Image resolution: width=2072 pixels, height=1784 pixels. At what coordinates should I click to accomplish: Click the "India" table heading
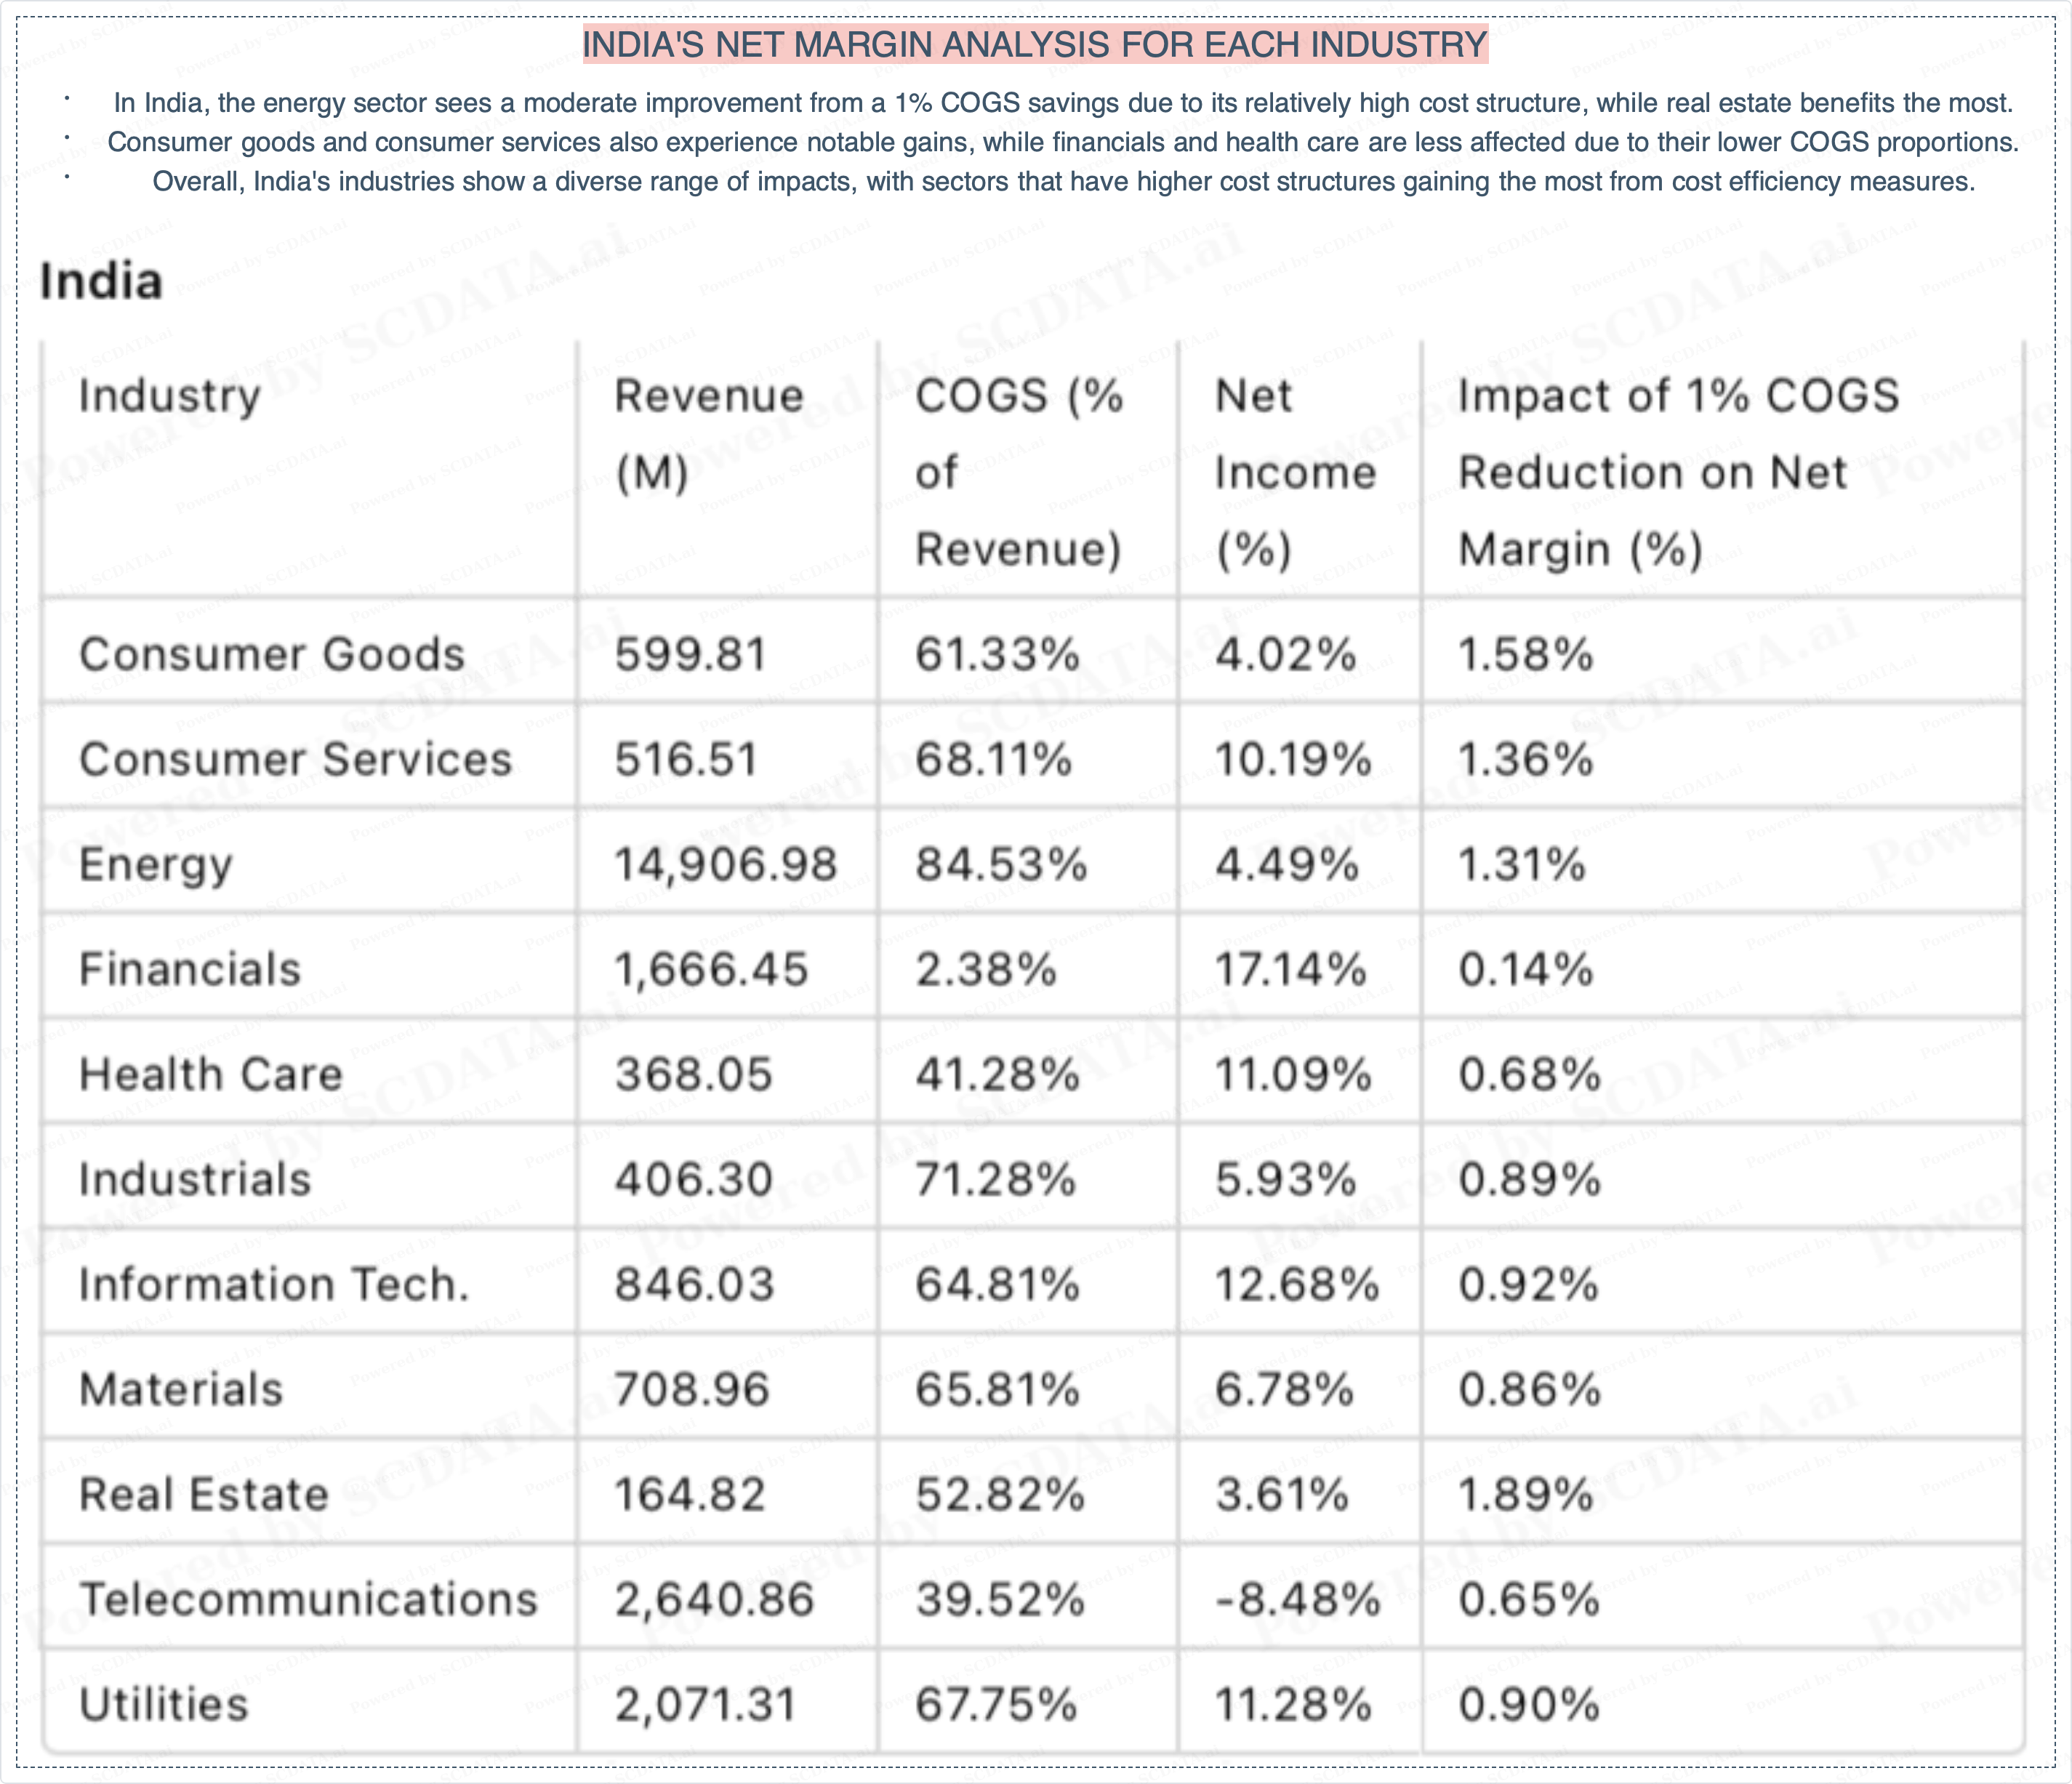(101, 281)
